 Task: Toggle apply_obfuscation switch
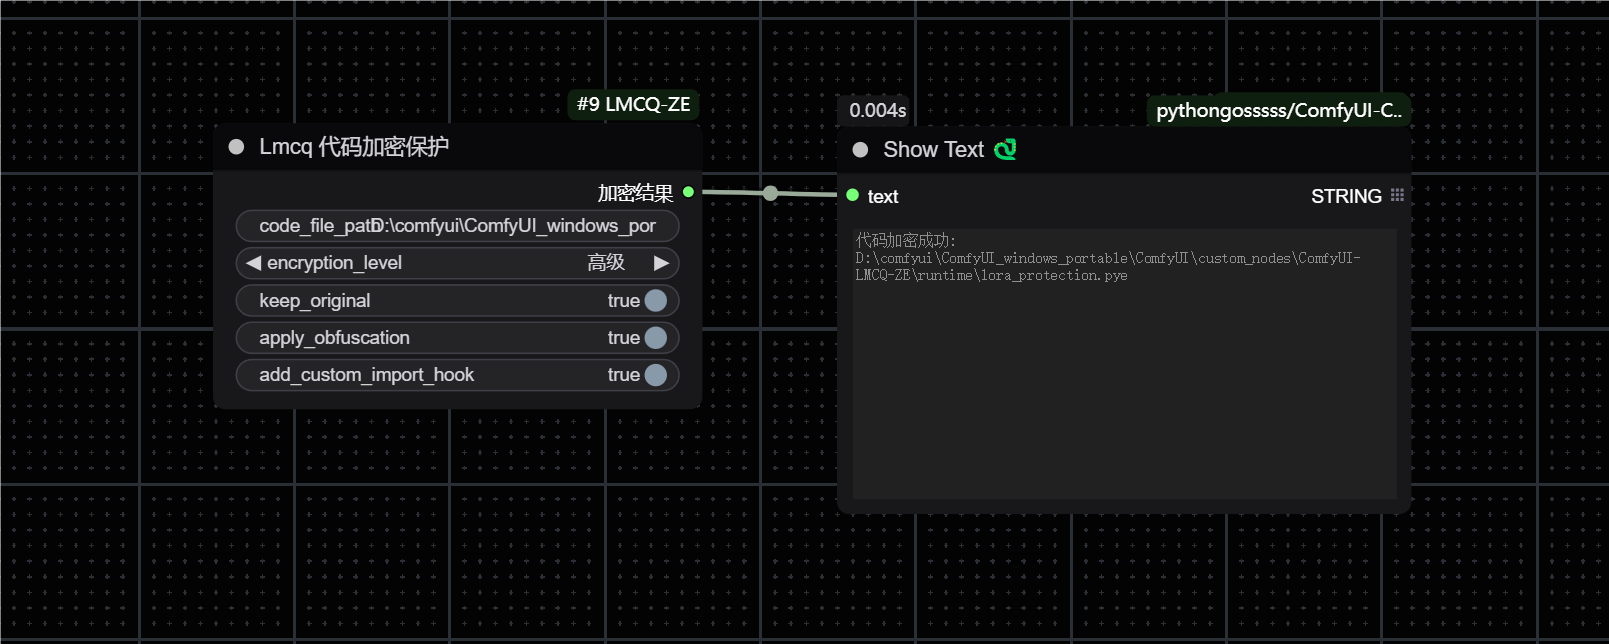click(656, 338)
